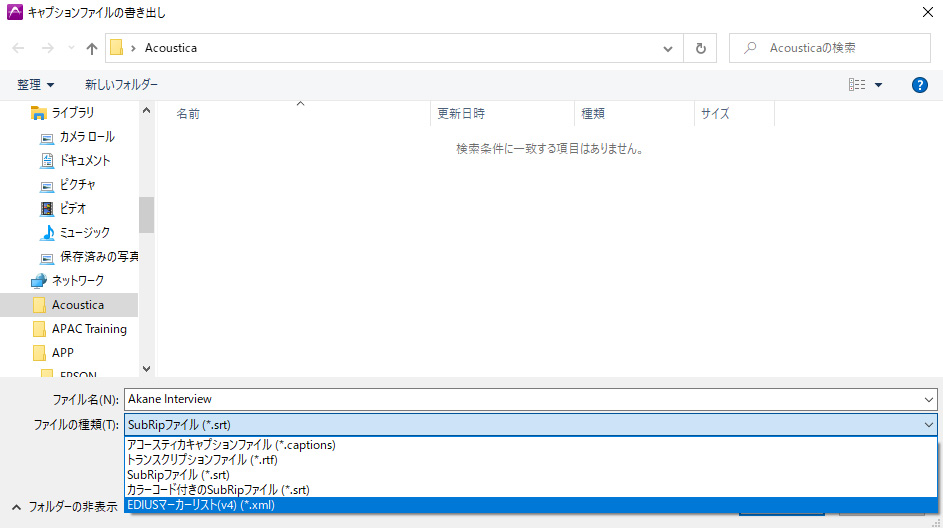
Task: Click the Acoustica app icon in title bar
Action: [14, 12]
